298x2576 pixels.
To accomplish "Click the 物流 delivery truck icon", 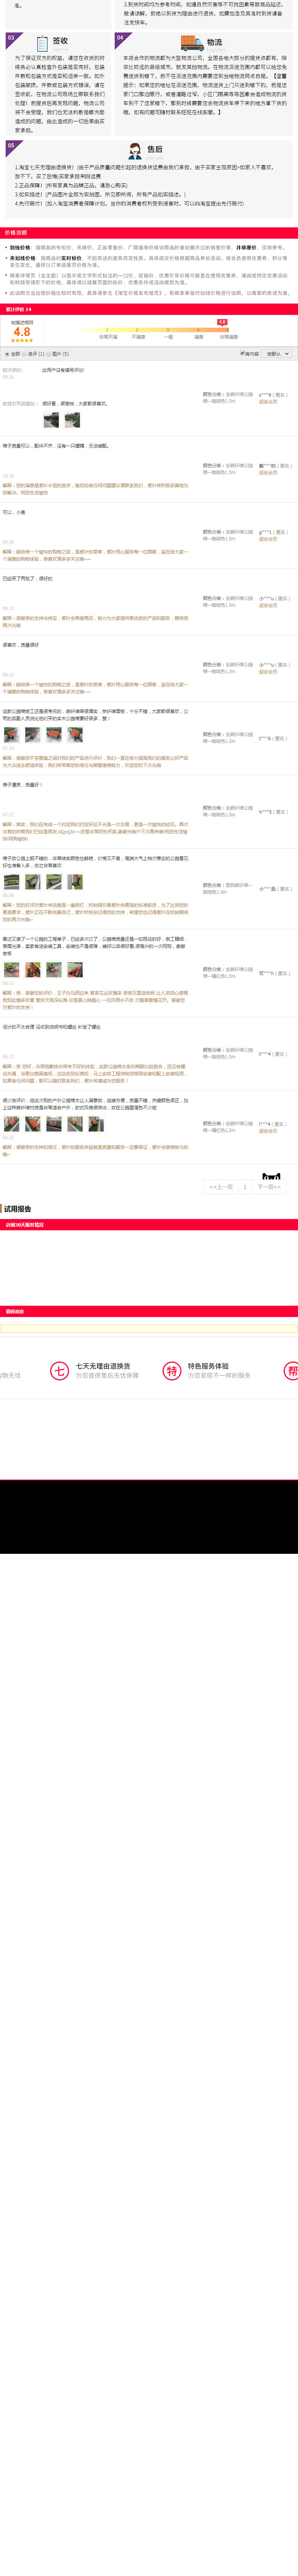I will [x=192, y=43].
